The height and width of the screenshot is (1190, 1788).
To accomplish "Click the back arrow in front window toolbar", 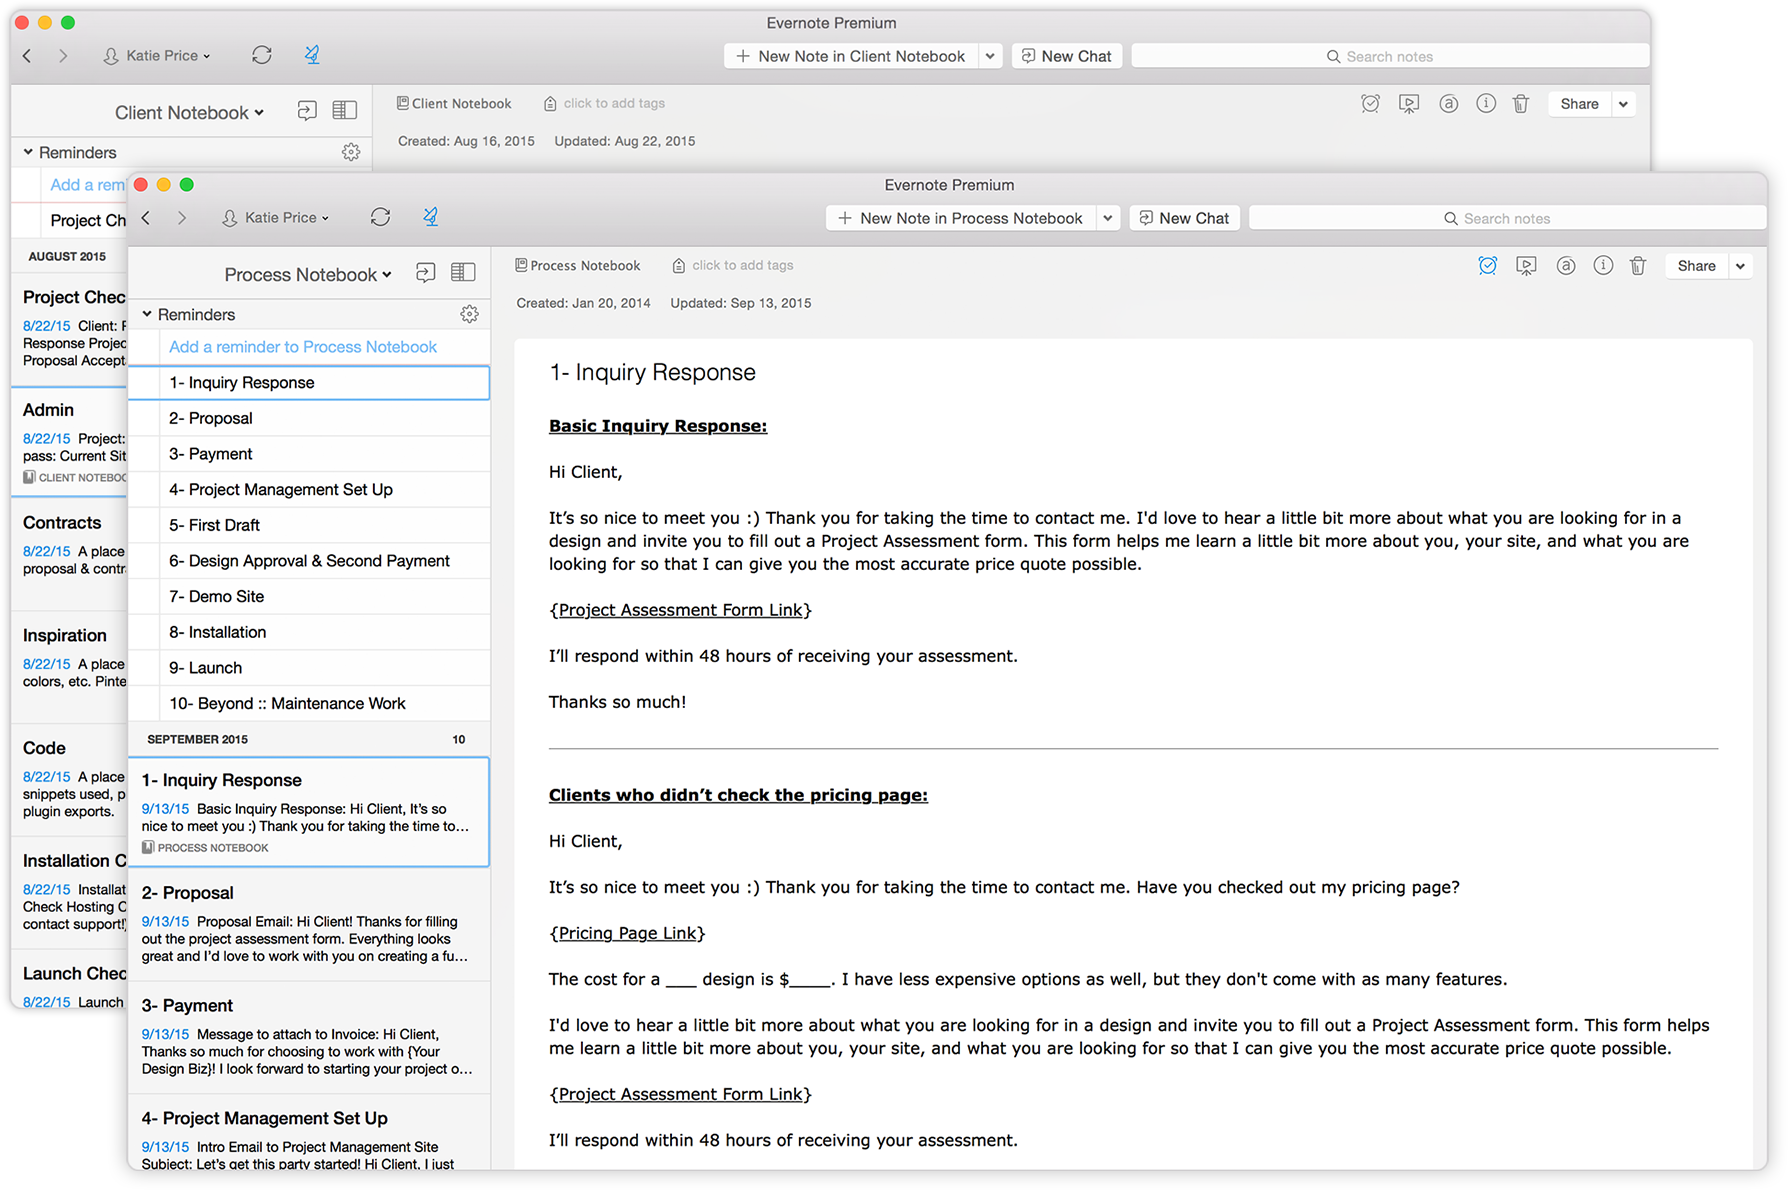I will tap(146, 217).
